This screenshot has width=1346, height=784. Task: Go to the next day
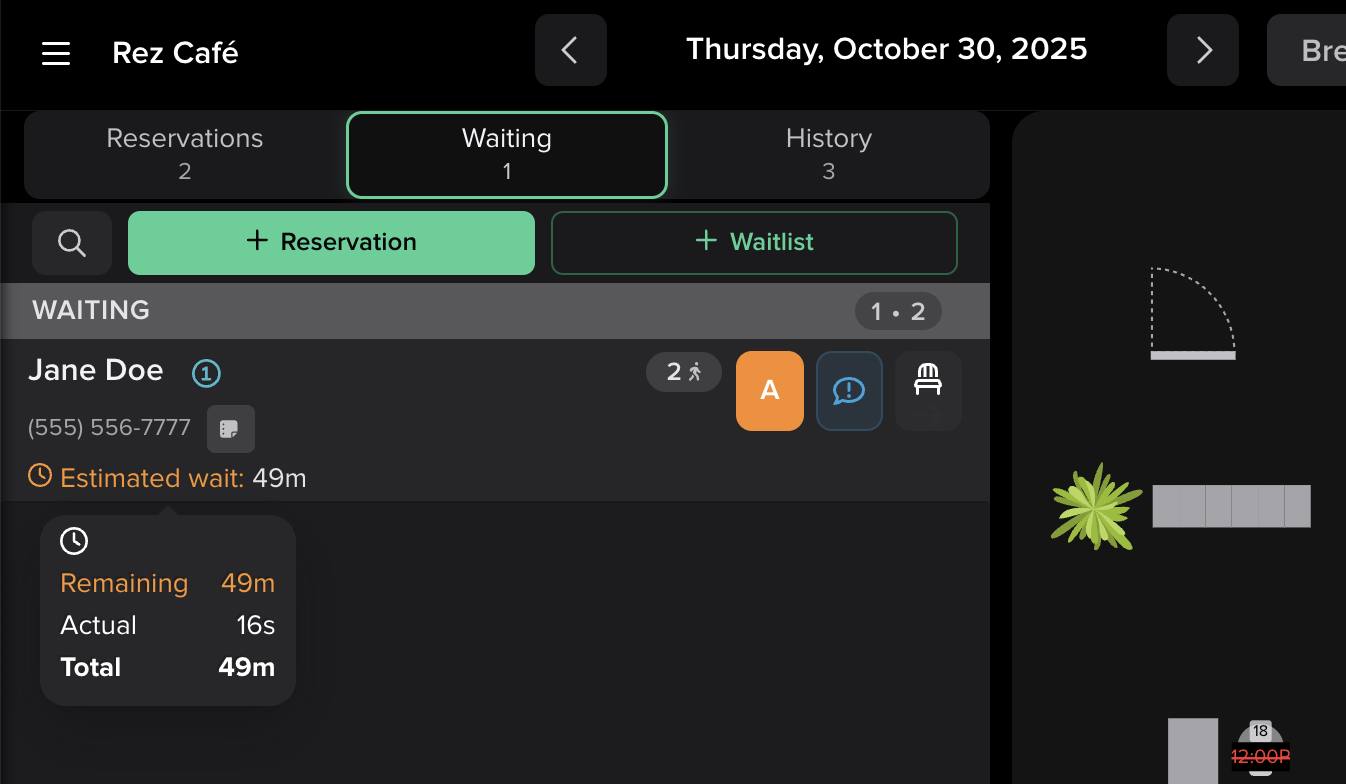[x=1203, y=50]
